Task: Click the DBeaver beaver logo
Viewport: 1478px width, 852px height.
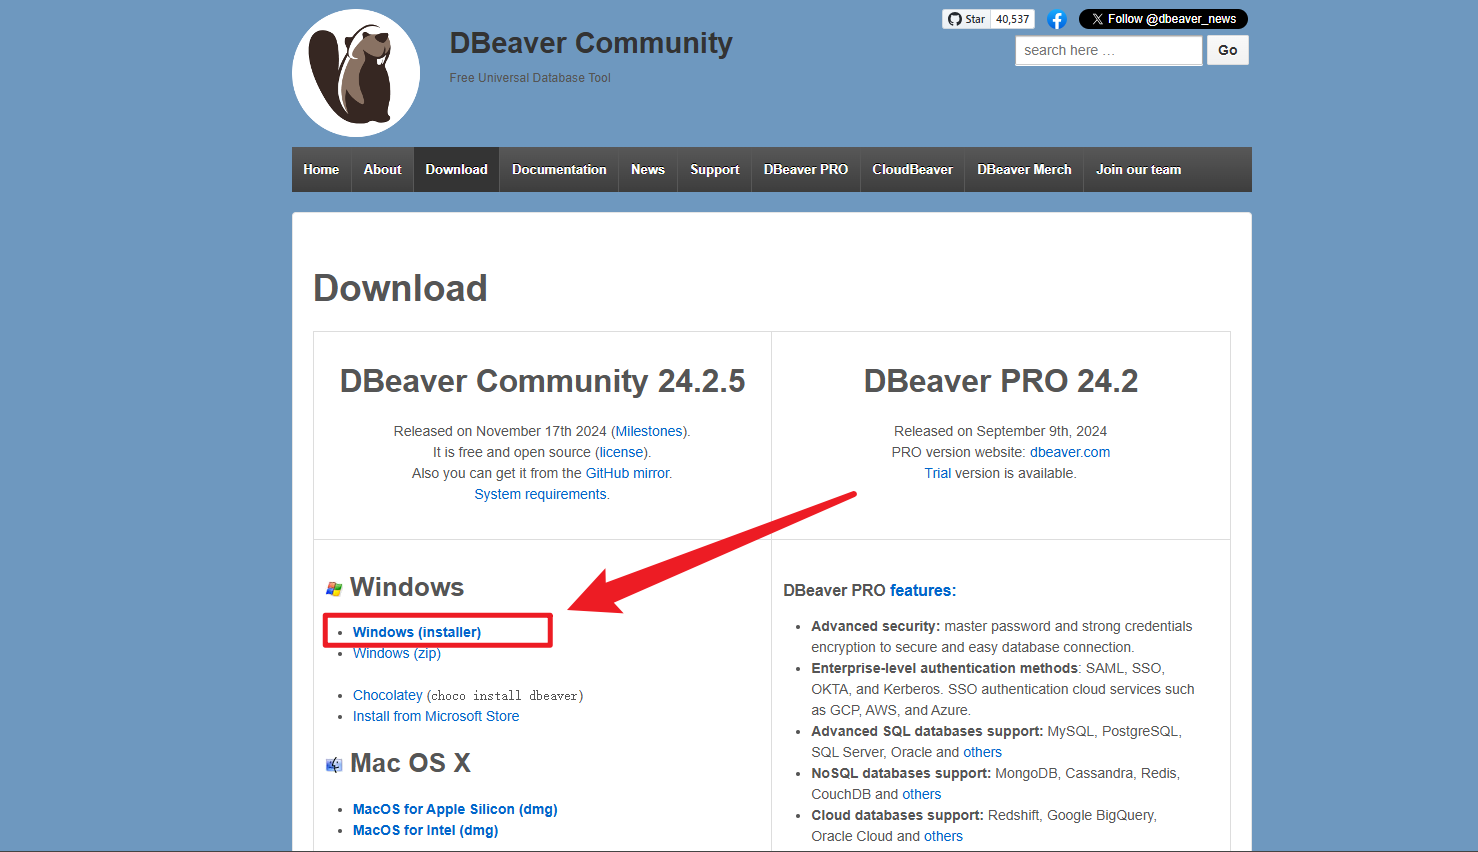Action: pos(356,73)
